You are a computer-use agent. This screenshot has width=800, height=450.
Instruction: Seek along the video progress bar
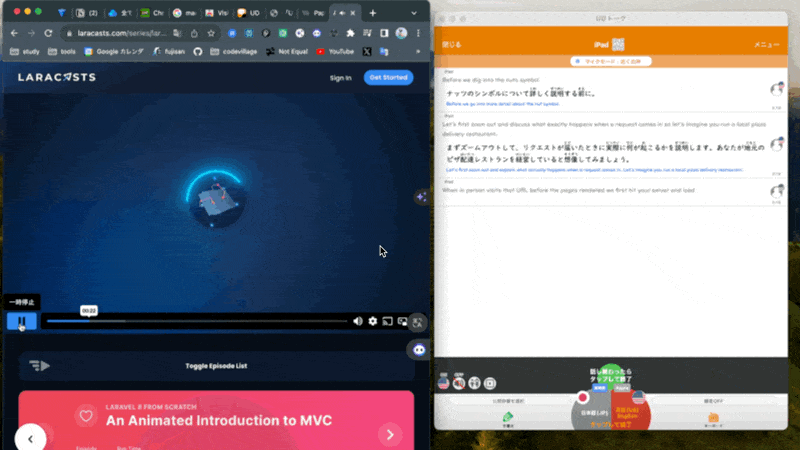tap(197, 321)
